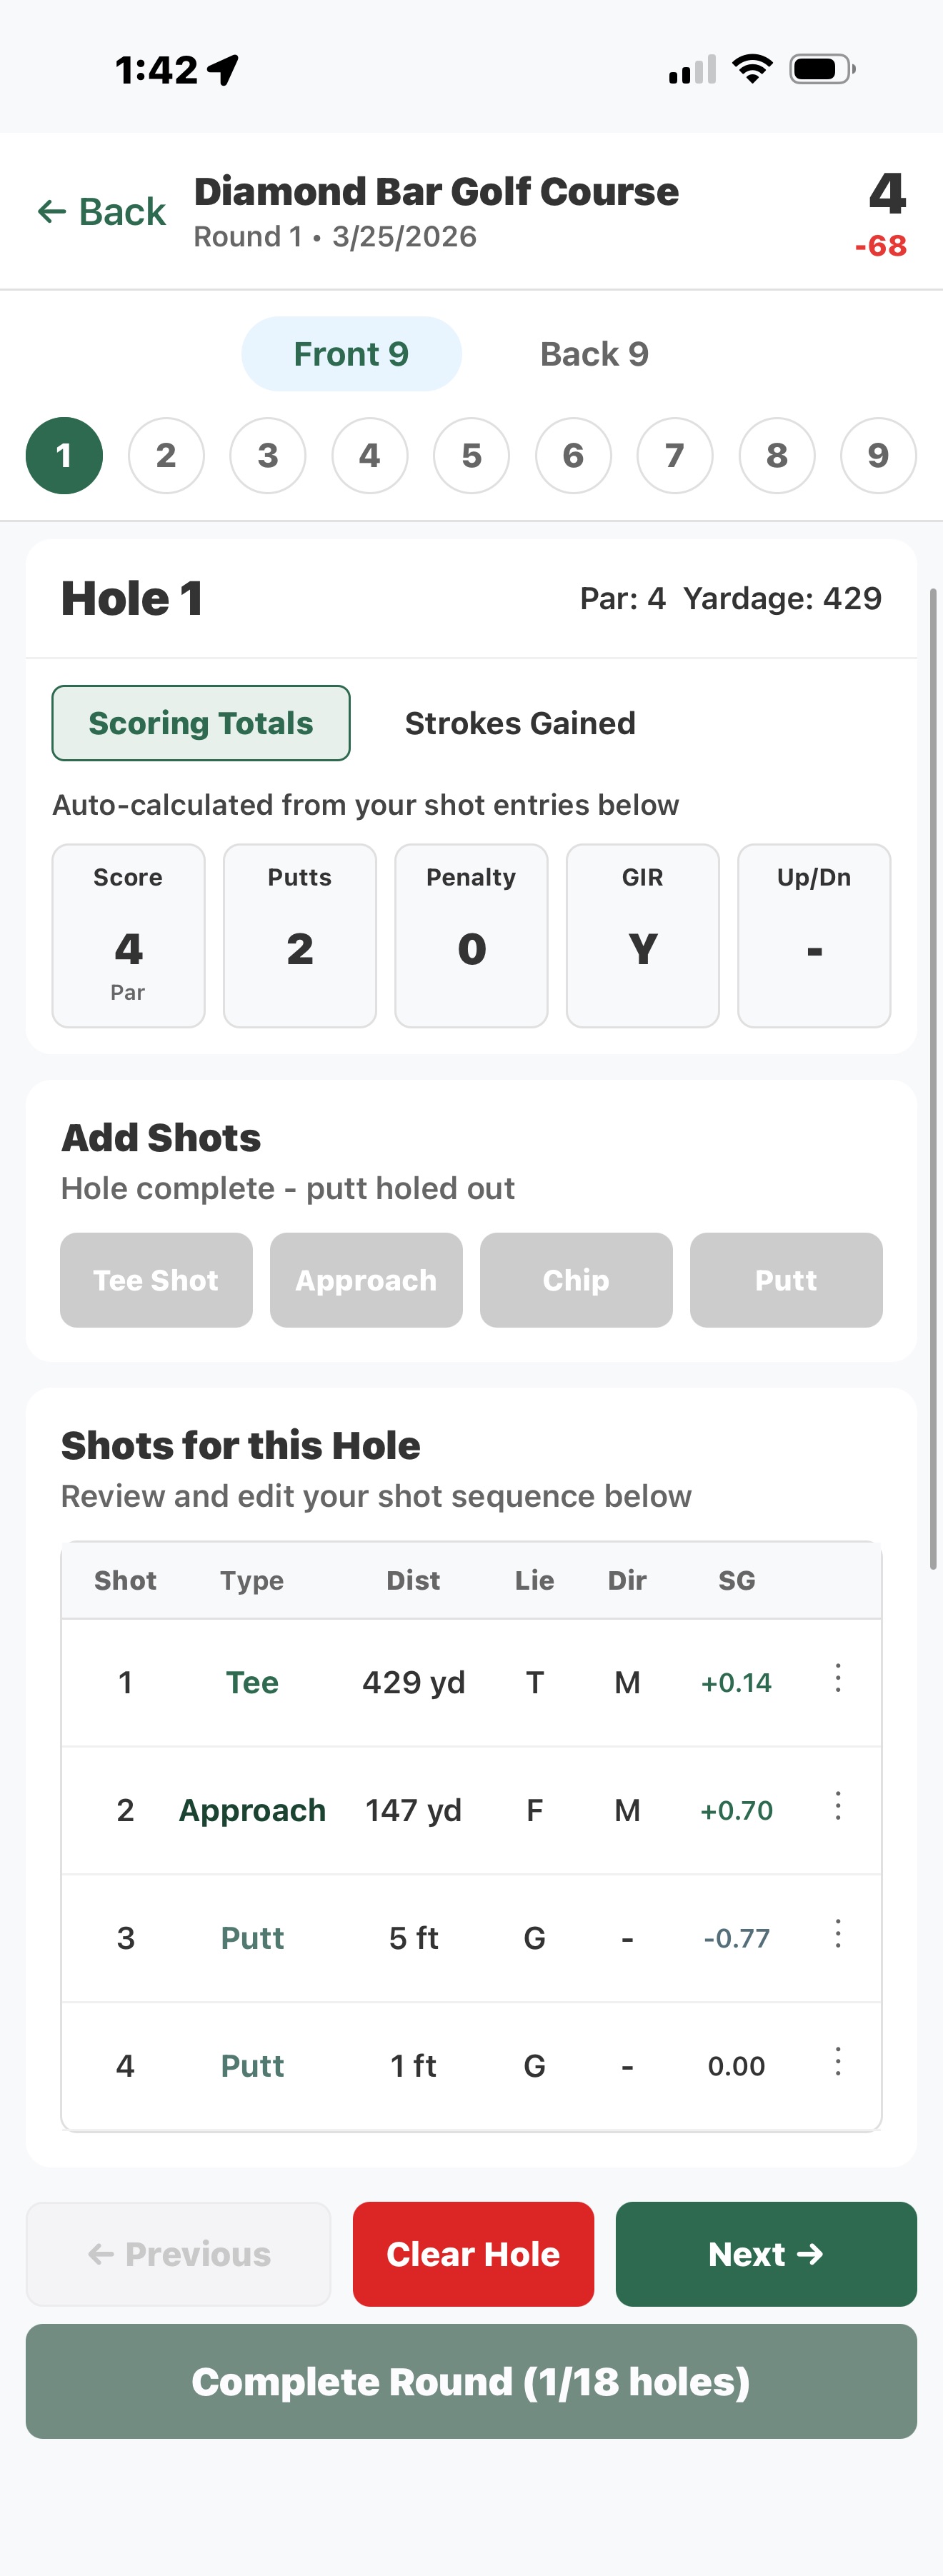
Task: Open options menu for the 5 ft putt
Action: (838, 1937)
